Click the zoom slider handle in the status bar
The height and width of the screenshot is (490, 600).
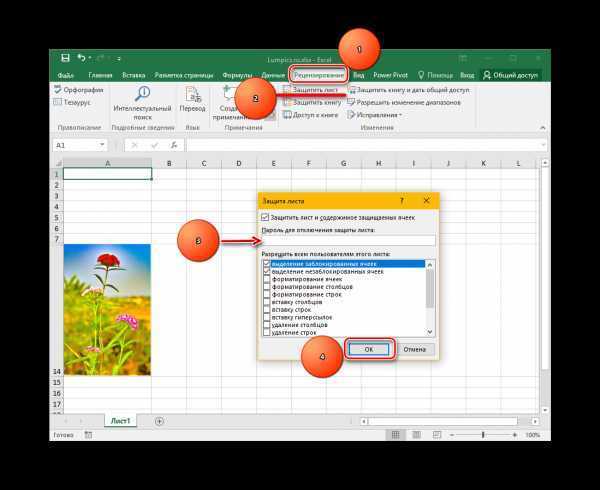[483, 435]
